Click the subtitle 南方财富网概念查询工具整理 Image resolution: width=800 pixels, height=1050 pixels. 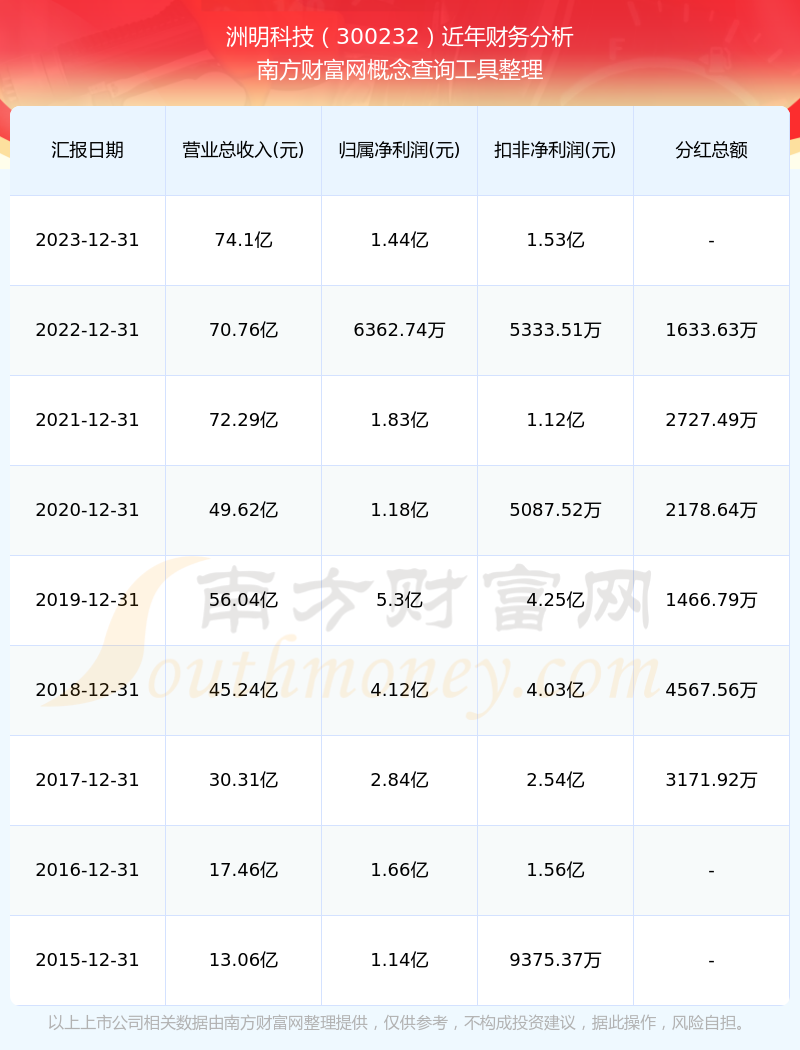tap(400, 70)
